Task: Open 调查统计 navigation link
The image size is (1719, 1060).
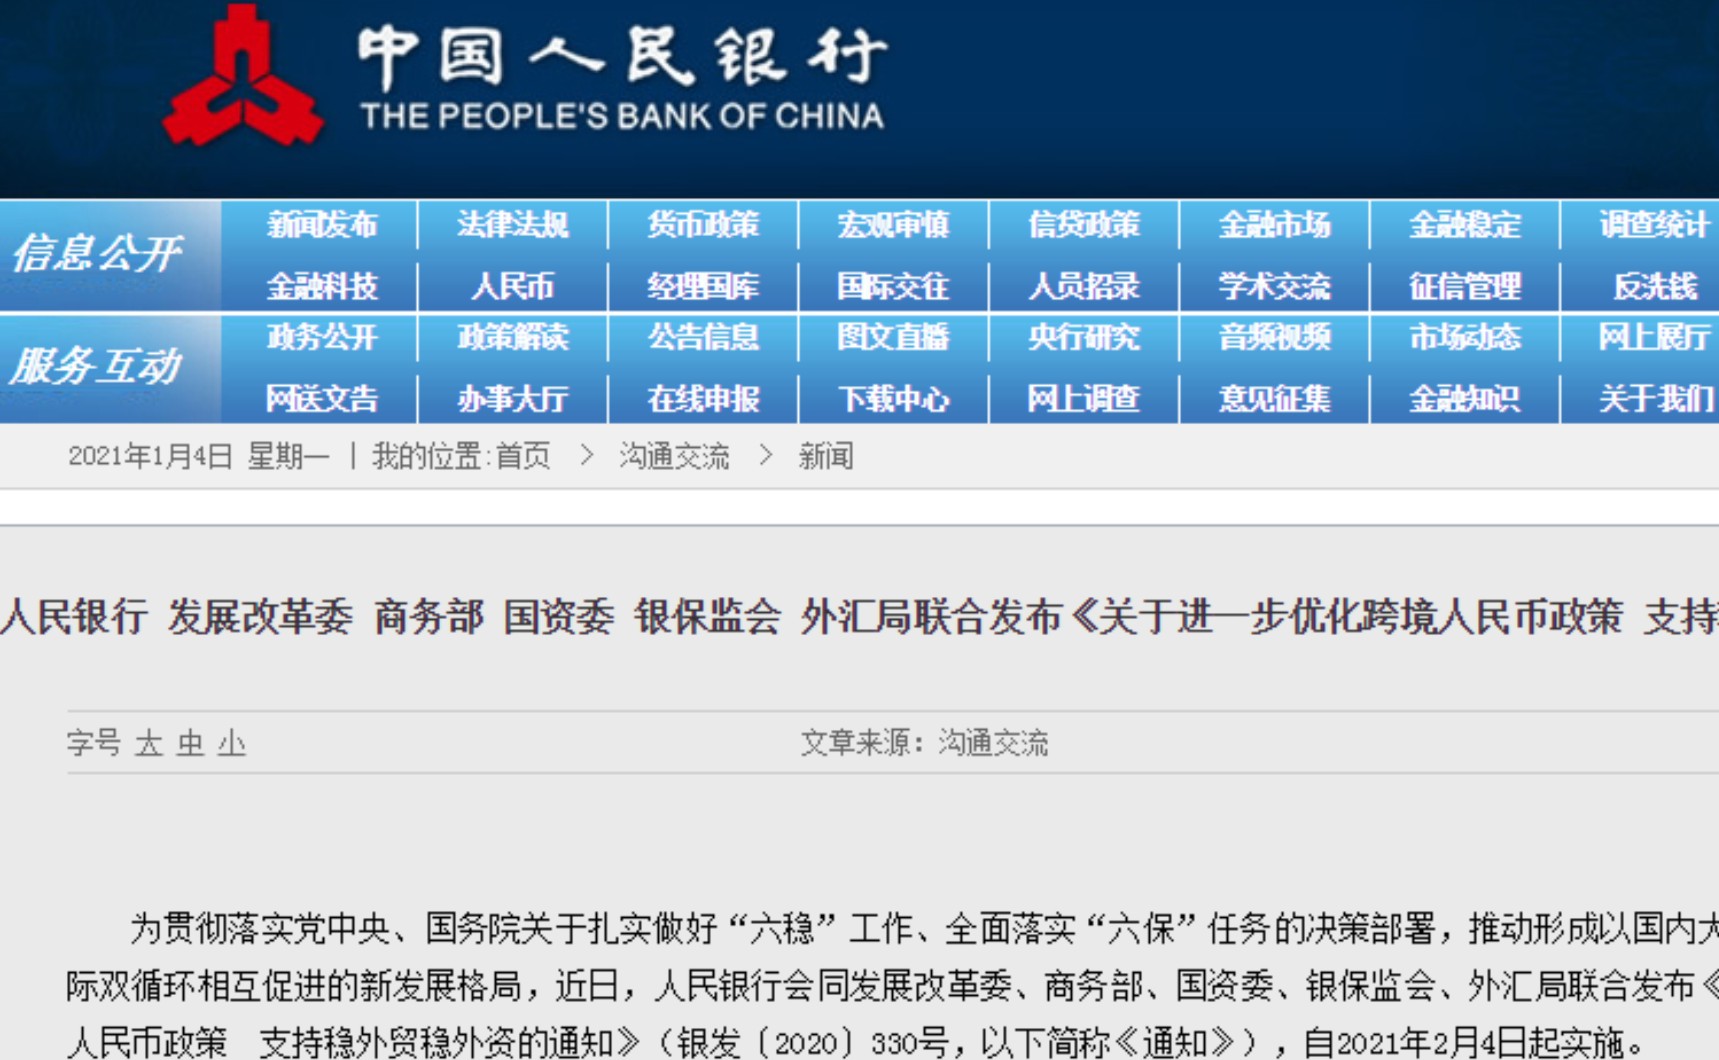Action: point(1655,225)
